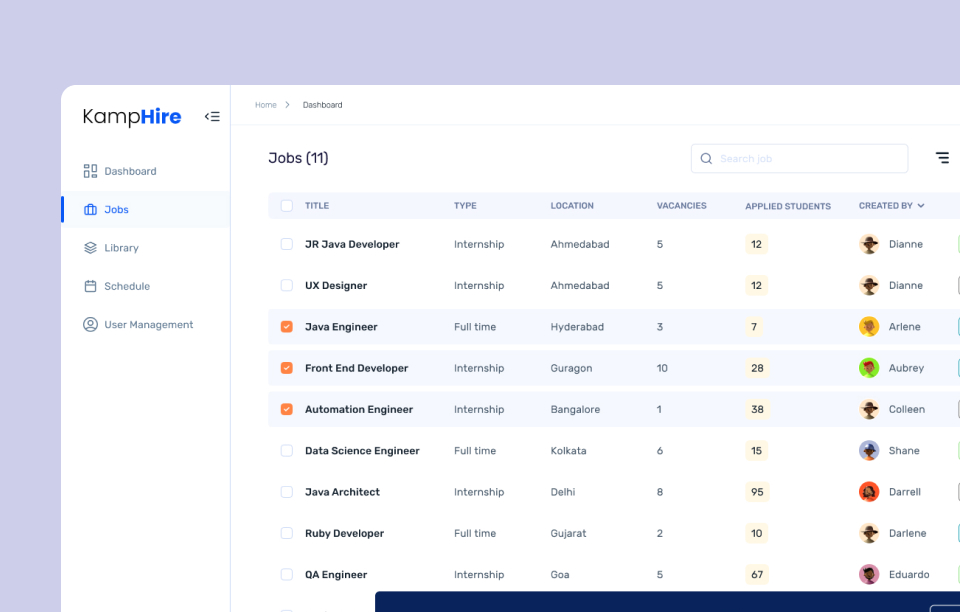
Task: Focus the Search job input field
Action: [x=799, y=159]
